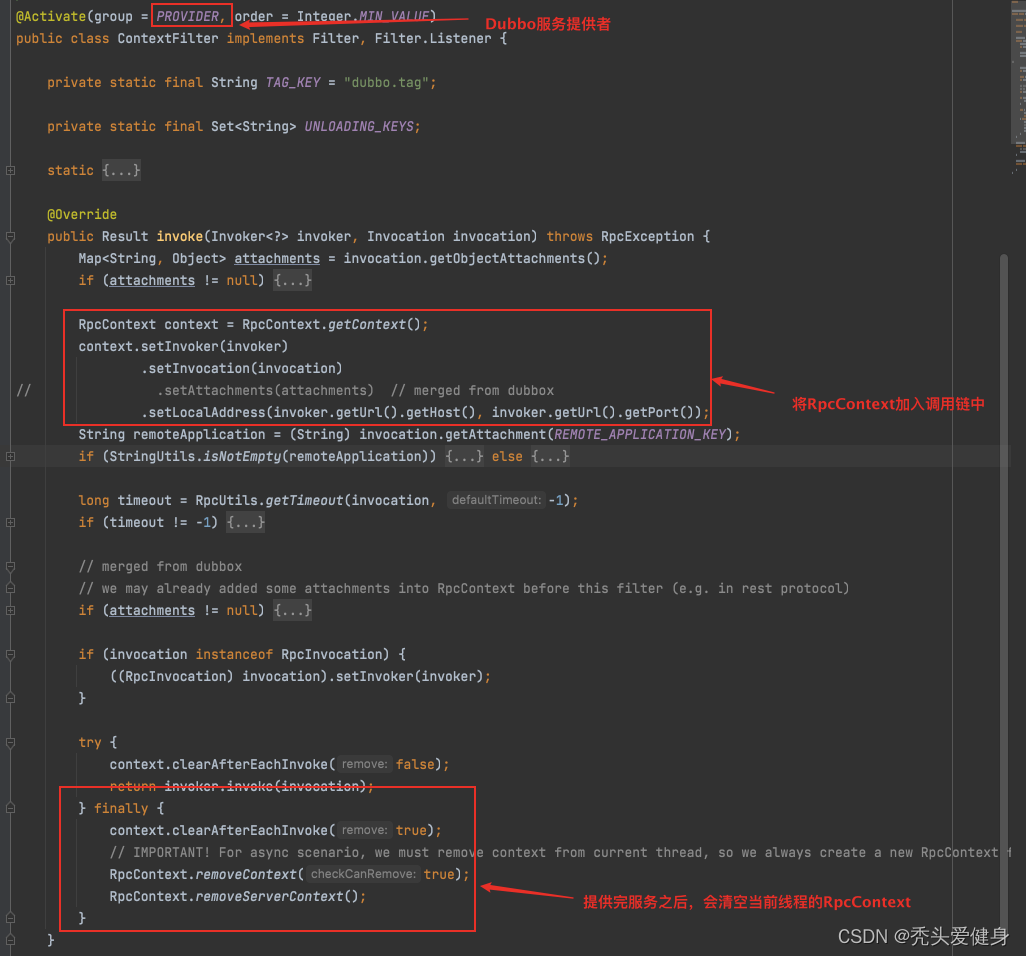Click gutter fold icon beside timeout != -1 line
This screenshot has height=956, width=1026.
[10, 523]
